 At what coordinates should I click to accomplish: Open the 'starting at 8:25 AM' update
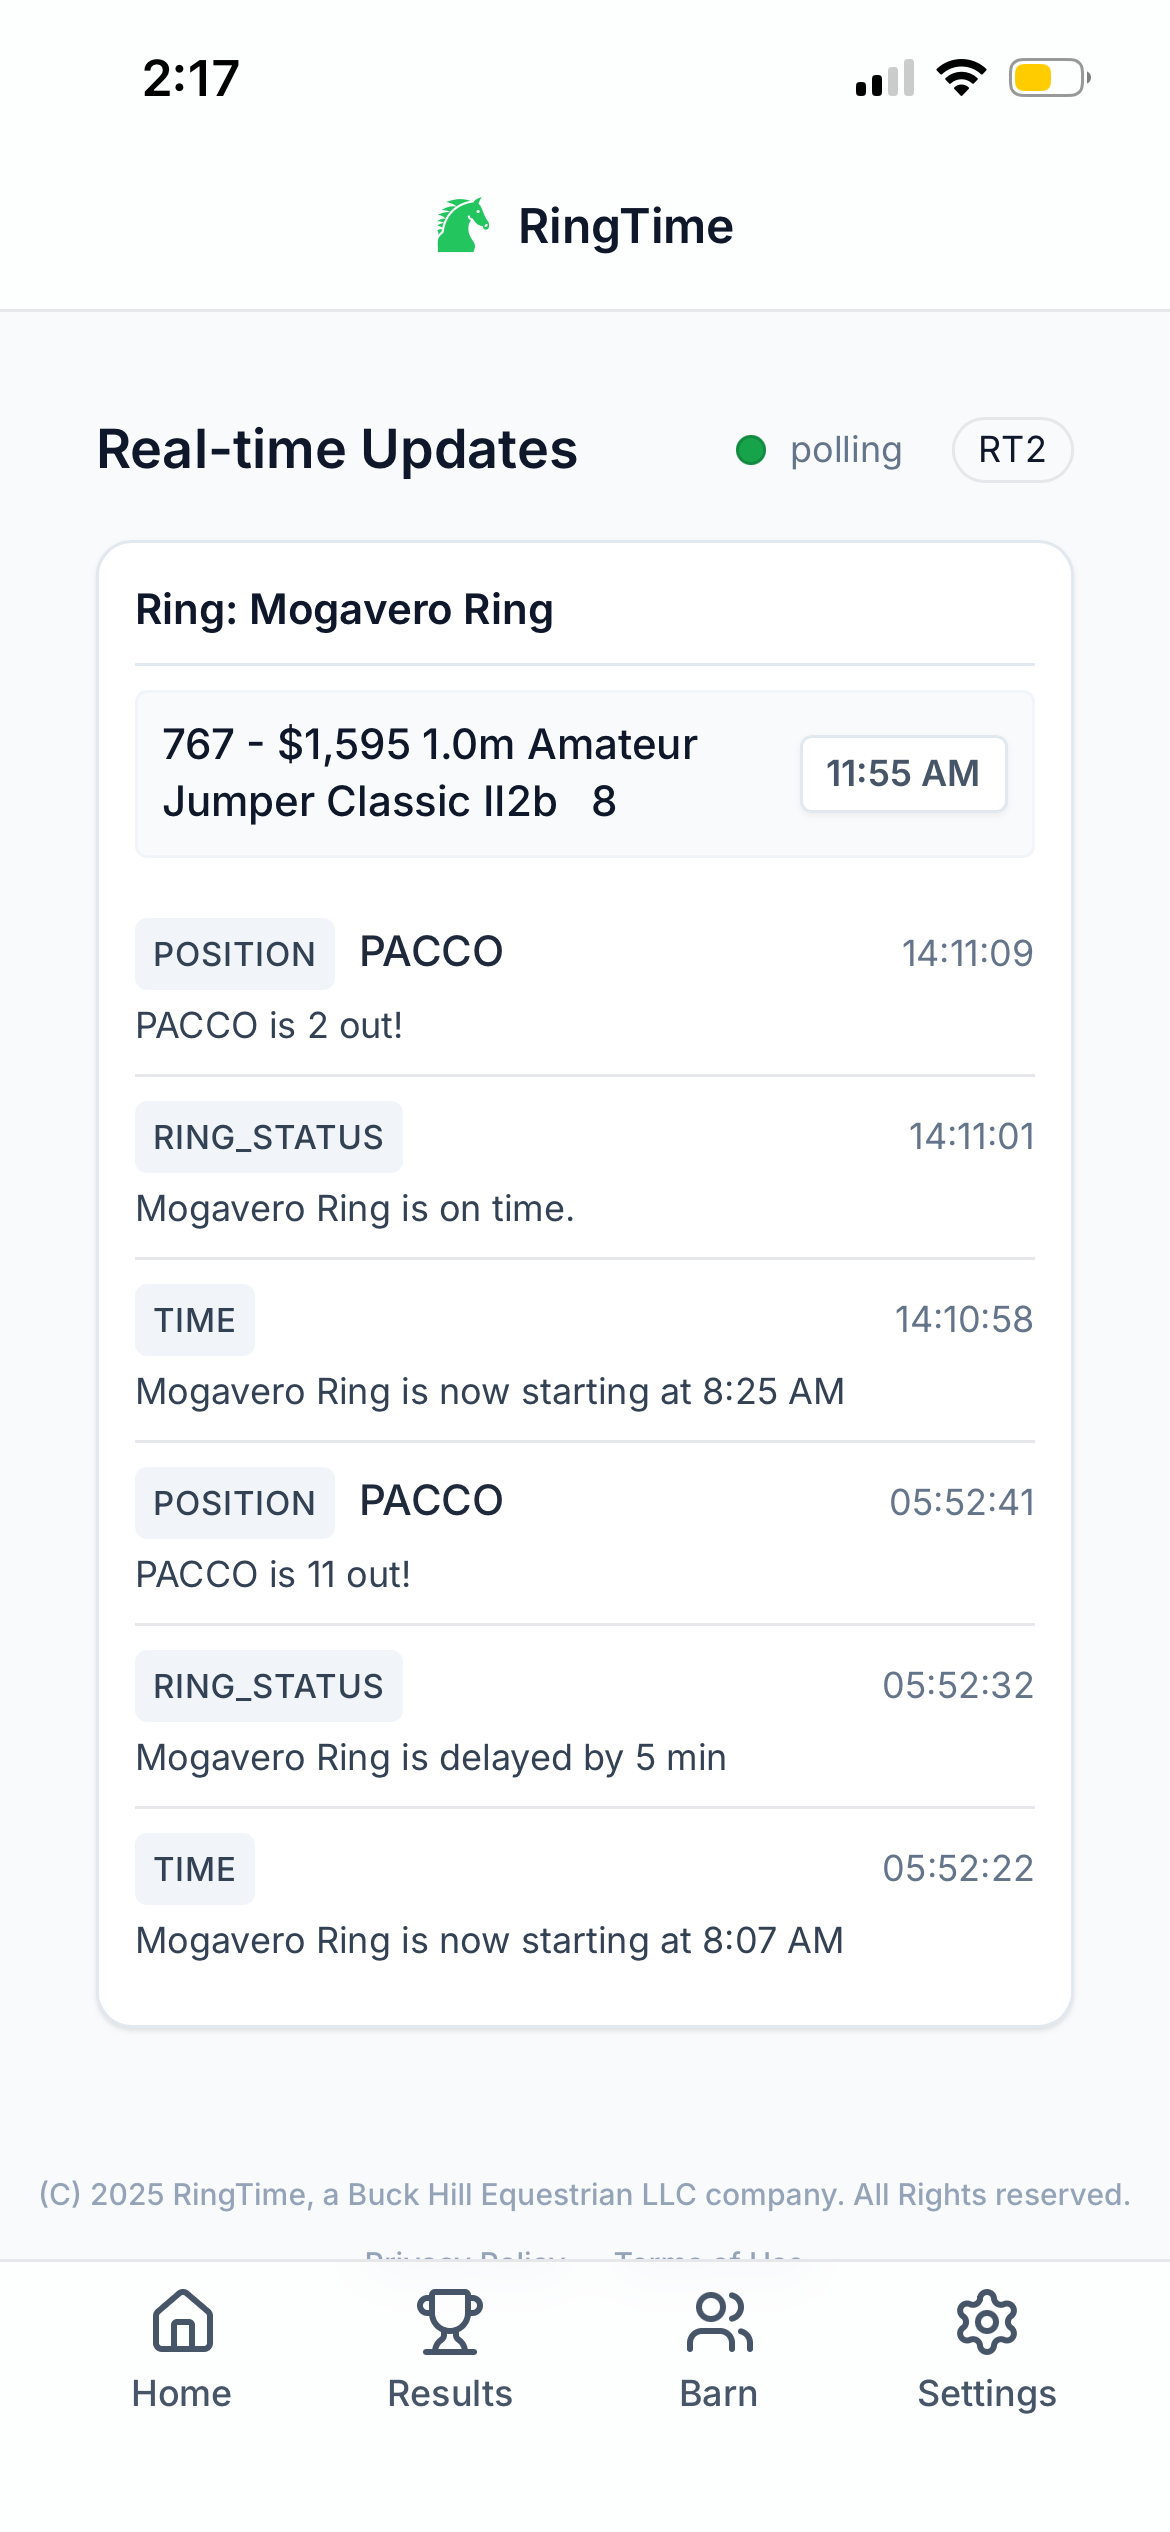pyautogui.click(x=490, y=1392)
